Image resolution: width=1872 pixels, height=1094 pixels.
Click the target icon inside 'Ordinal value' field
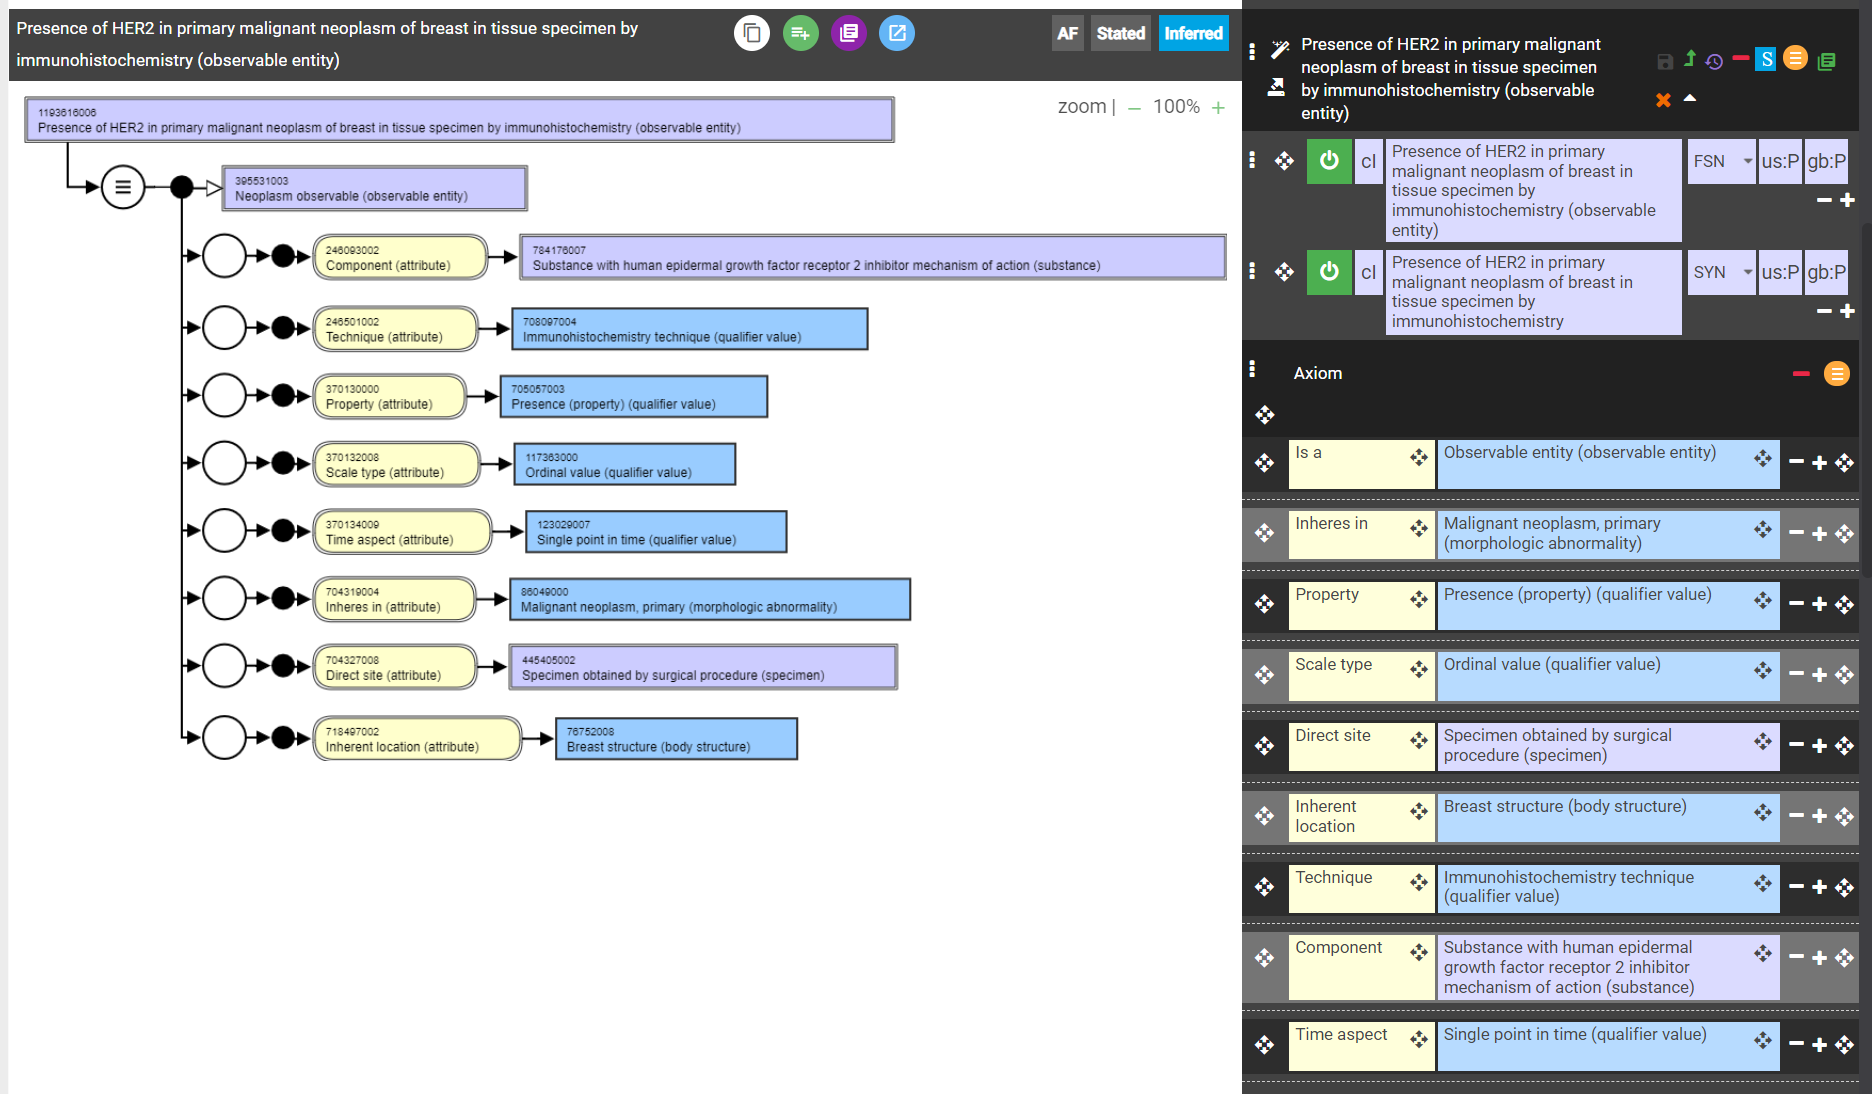(1762, 670)
